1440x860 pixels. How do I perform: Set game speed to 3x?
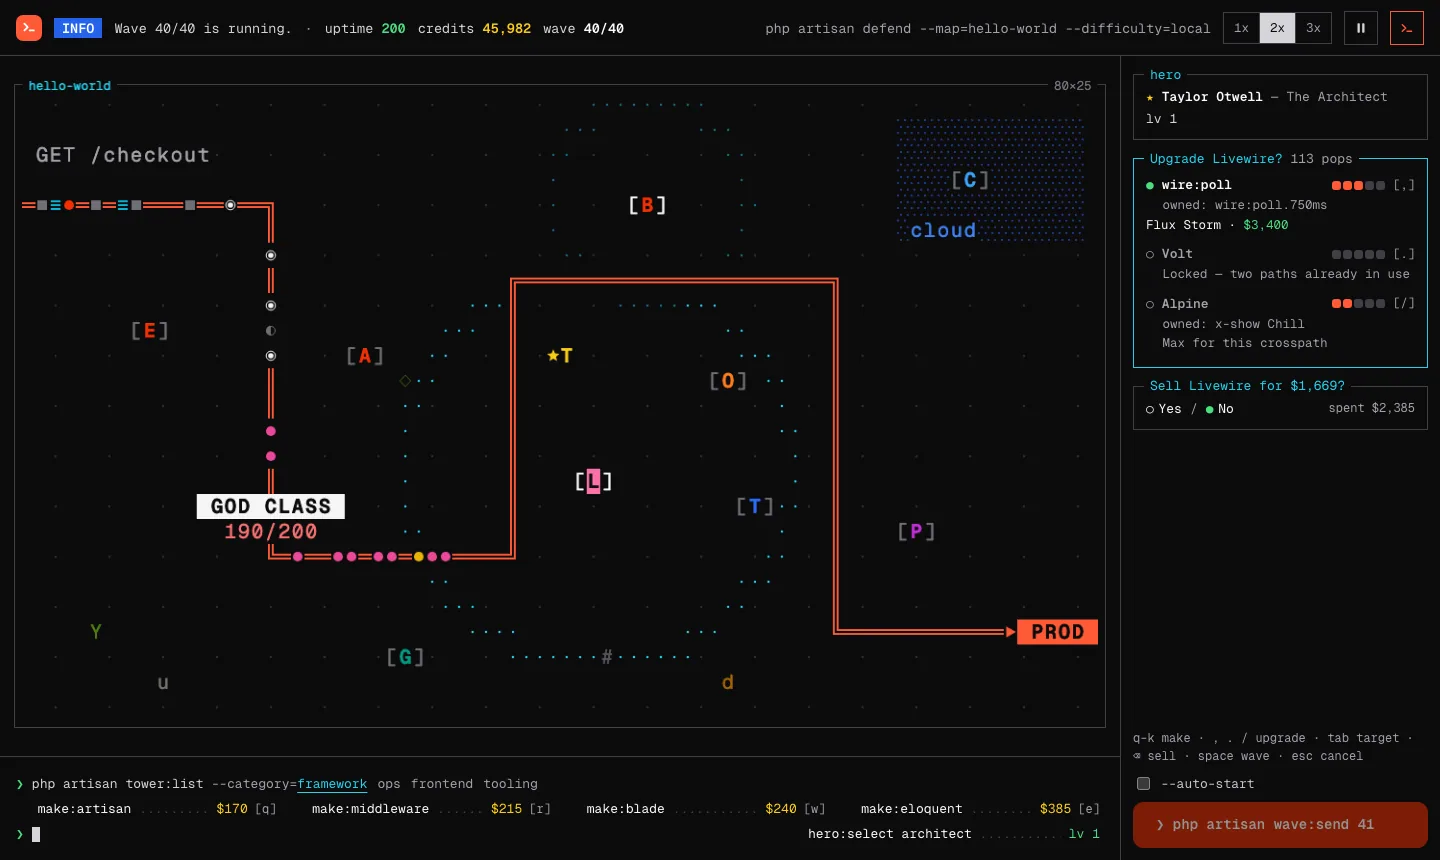pyautogui.click(x=1313, y=28)
